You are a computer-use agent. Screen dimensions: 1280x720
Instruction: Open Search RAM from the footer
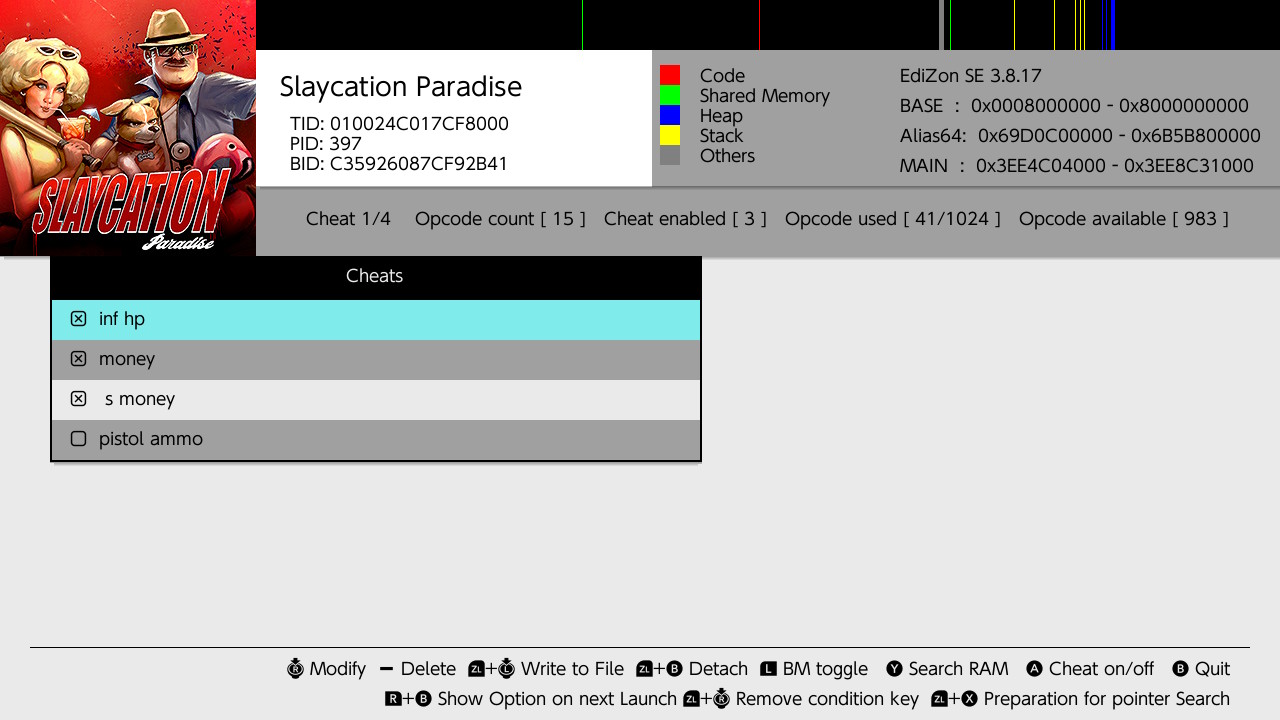pyautogui.click(x=958, y=669)
